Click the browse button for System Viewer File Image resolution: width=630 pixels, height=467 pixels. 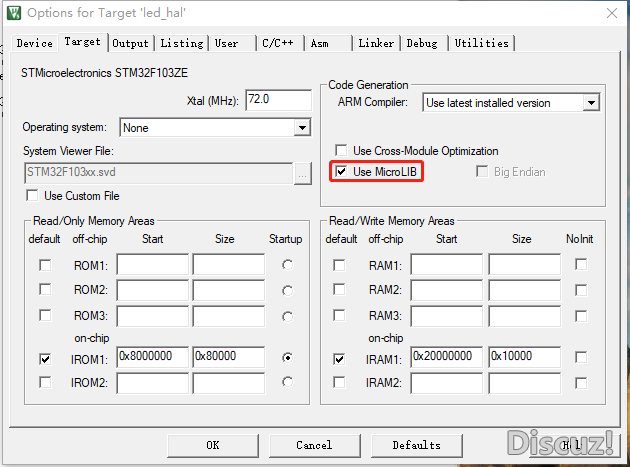[x=303, y=174]
